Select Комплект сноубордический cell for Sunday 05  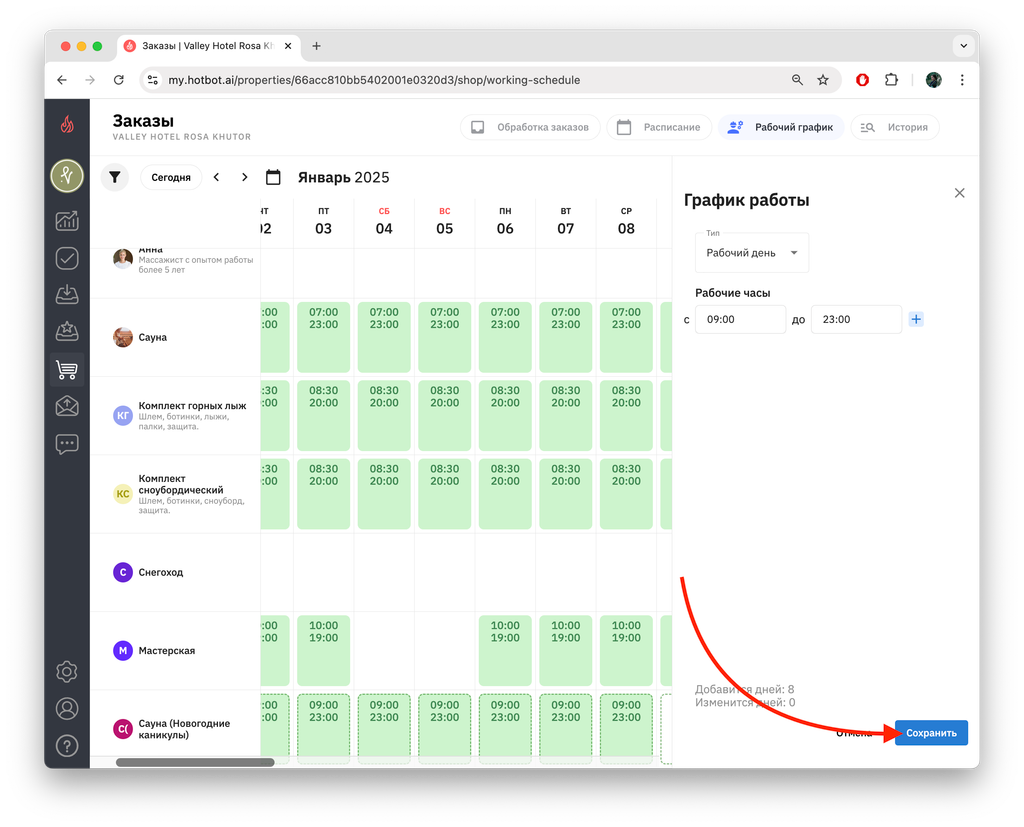pos(445,494)
